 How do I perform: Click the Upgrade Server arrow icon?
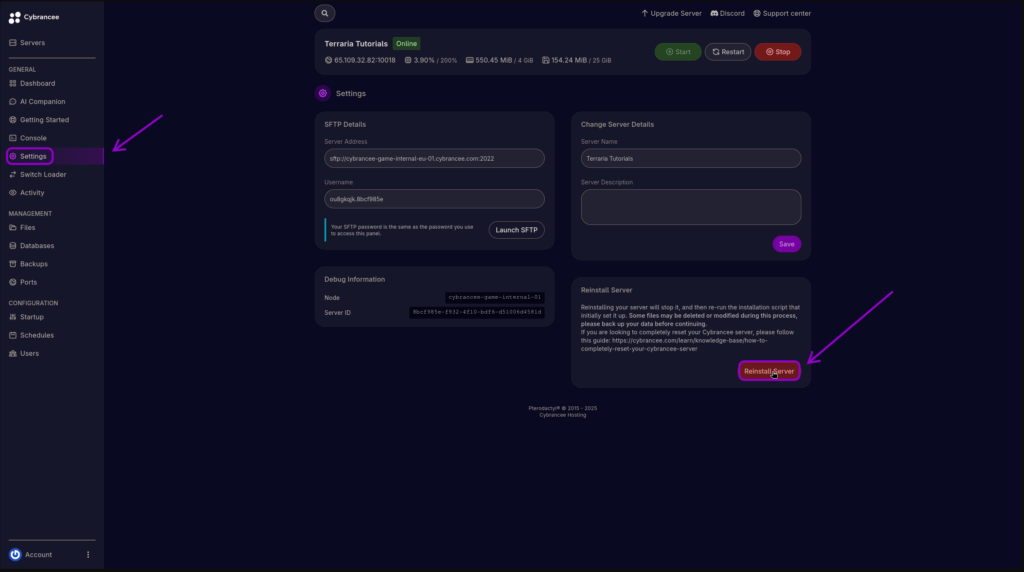pos(645,13)
